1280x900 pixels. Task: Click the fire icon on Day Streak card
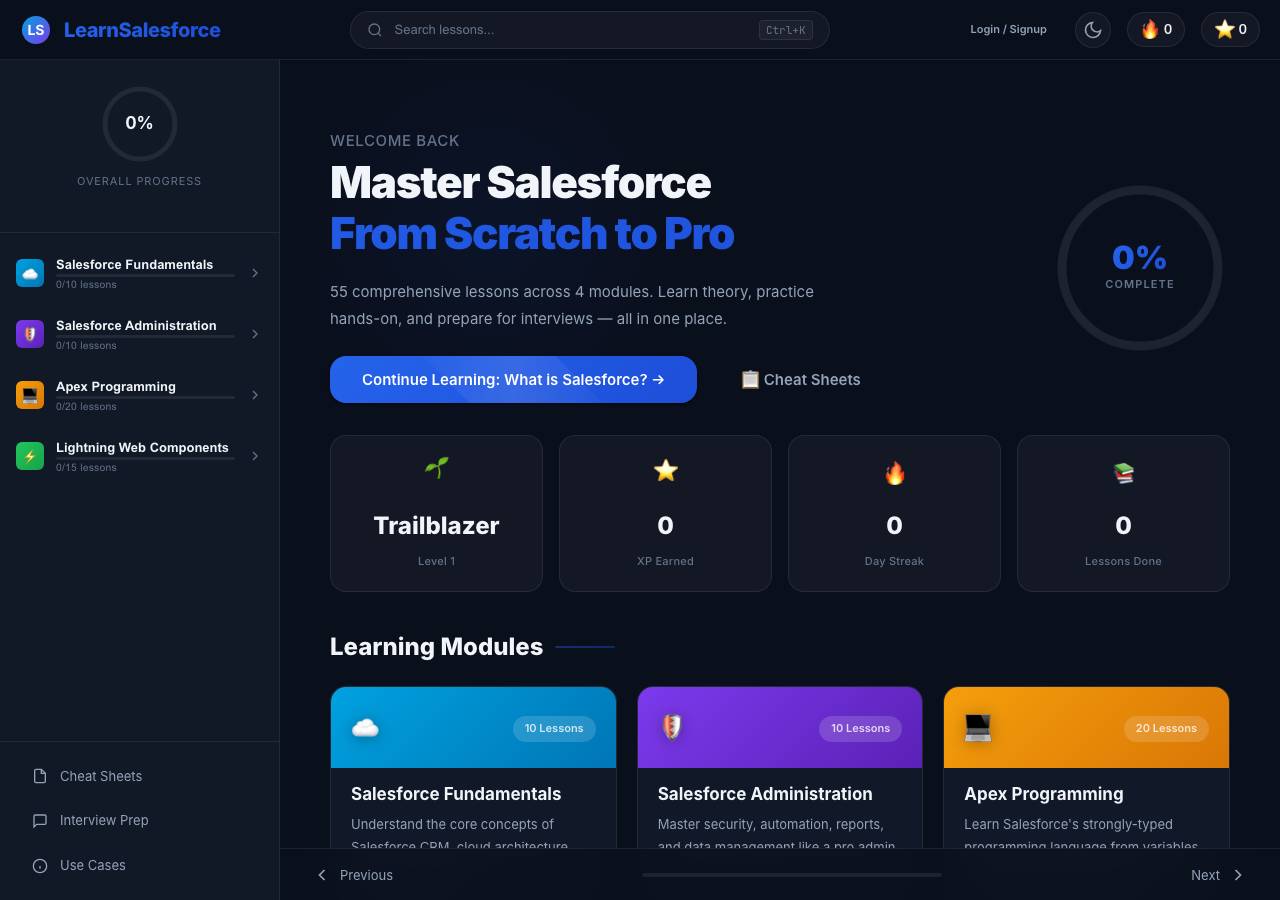tap(894, 473)
